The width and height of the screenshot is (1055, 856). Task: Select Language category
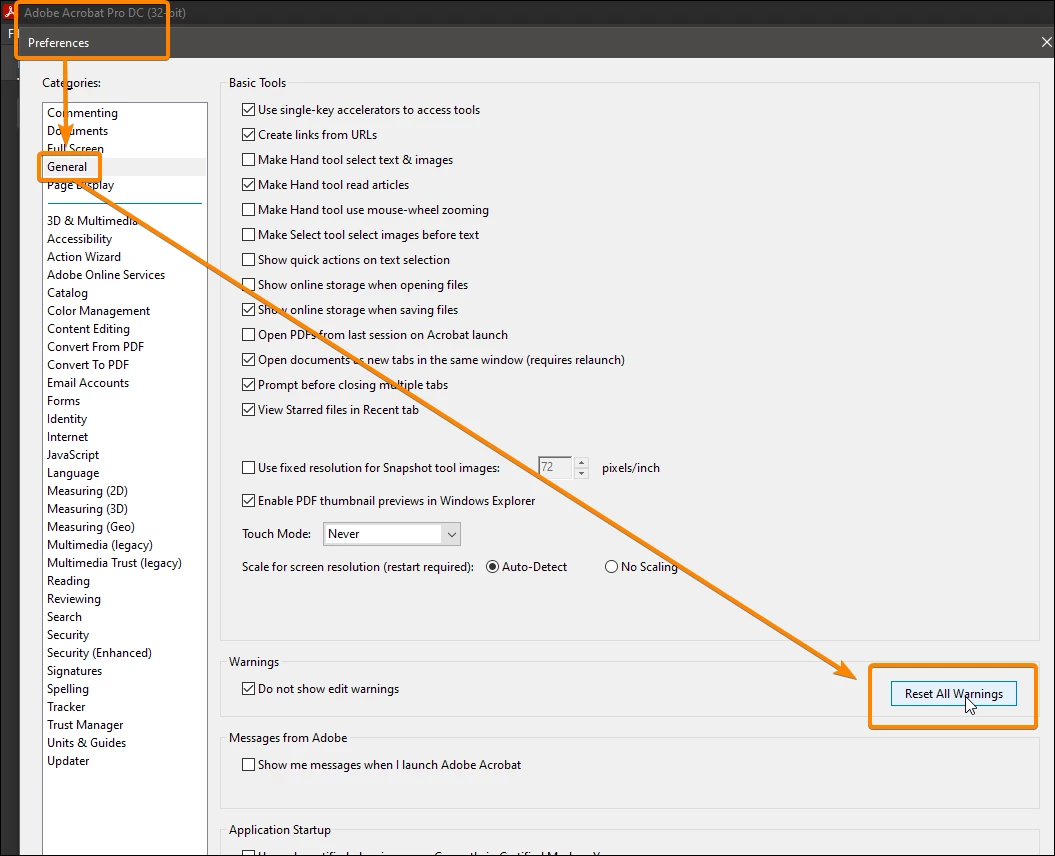[x=73, y=473]
